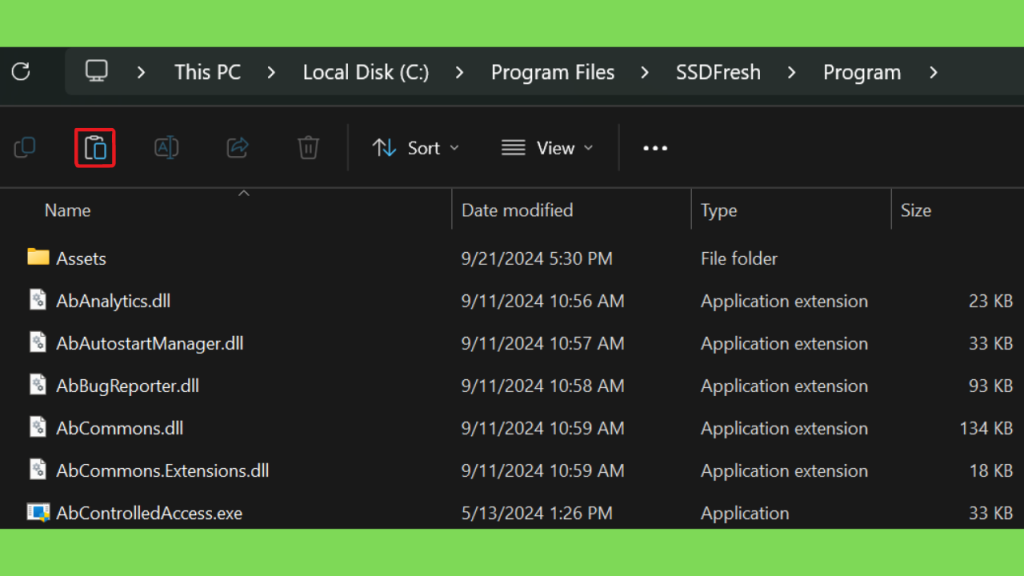Select the file AbCommons.Extensions.dll

click(x=162, y=471)
